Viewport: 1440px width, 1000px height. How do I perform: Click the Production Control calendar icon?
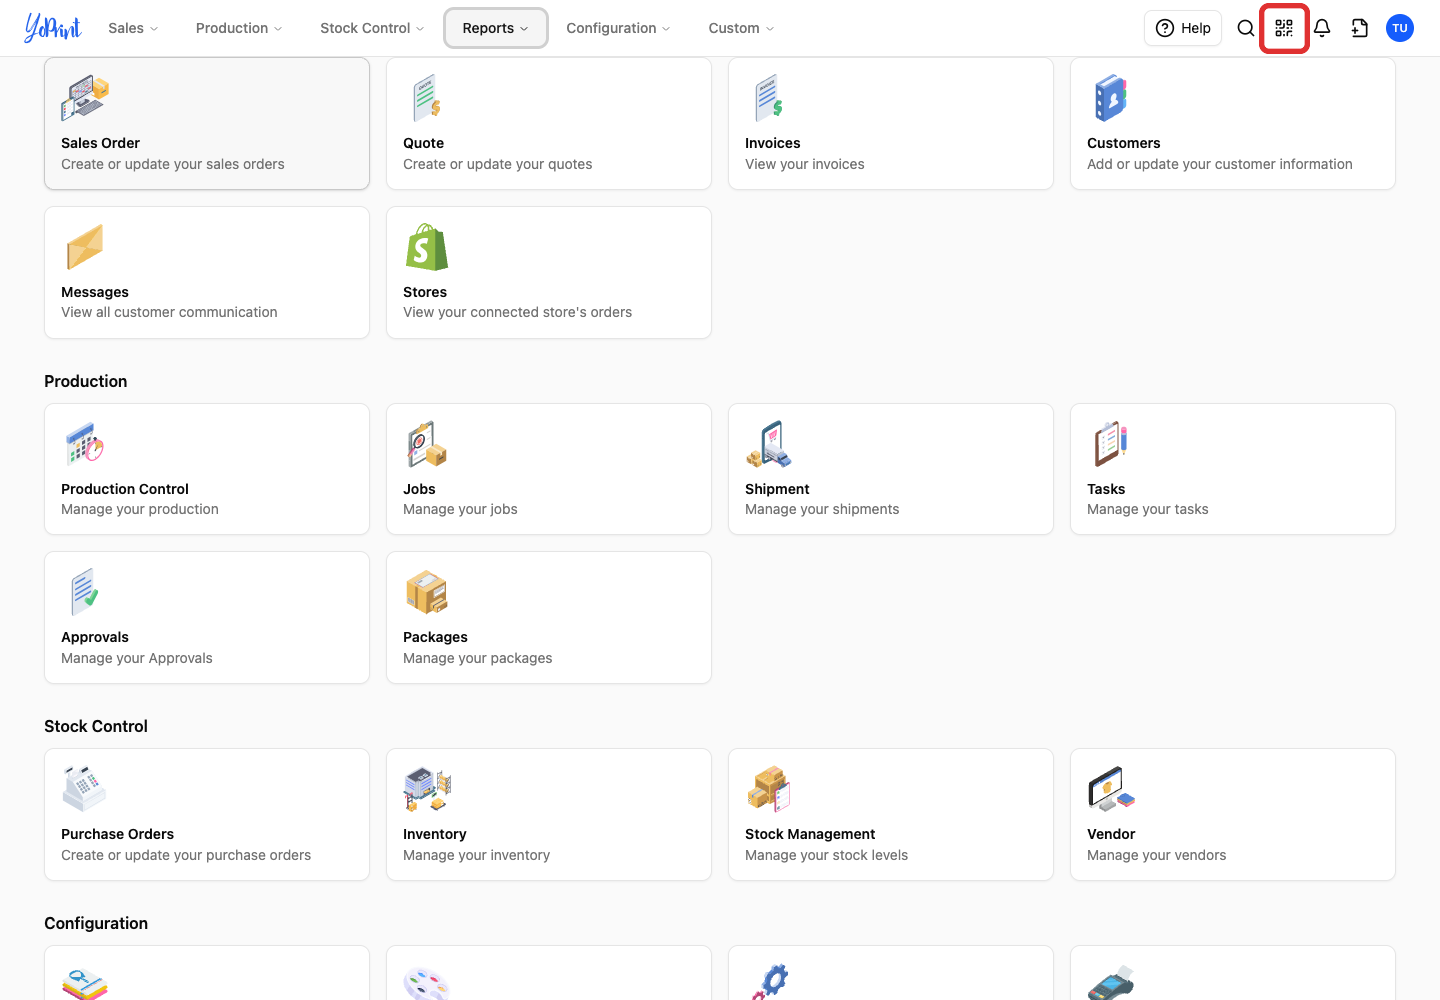click(85, 444)
